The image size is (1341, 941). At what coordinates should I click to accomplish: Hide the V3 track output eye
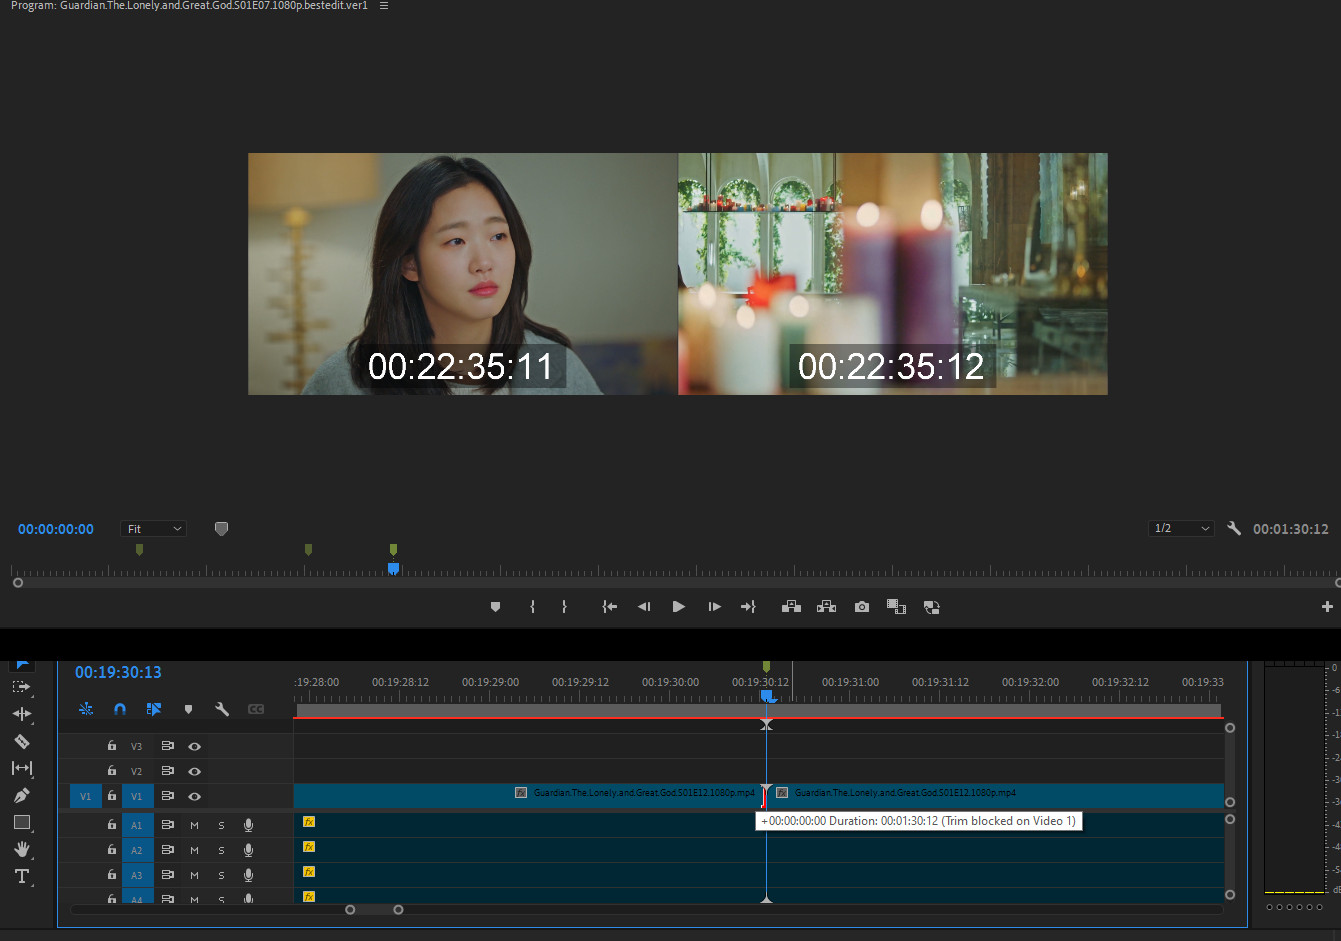pyautogui.click(x=195, y=746)
